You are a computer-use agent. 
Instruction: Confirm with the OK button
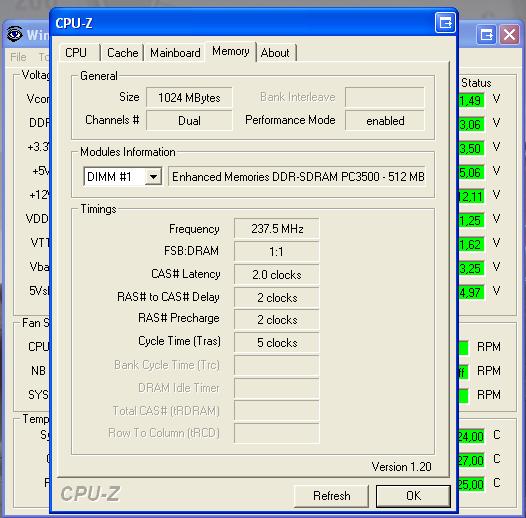(413, 496)
